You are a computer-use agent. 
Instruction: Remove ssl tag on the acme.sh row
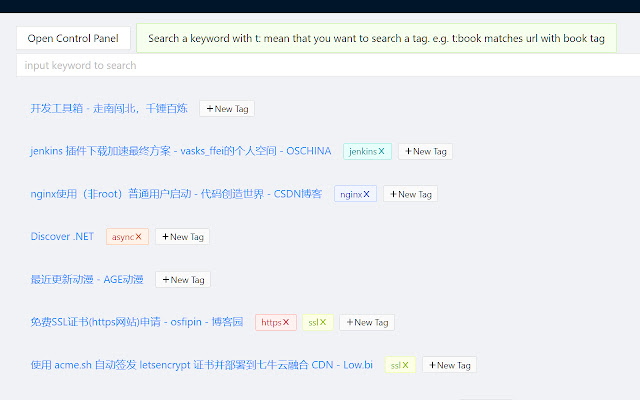click(x=406, y=366)
